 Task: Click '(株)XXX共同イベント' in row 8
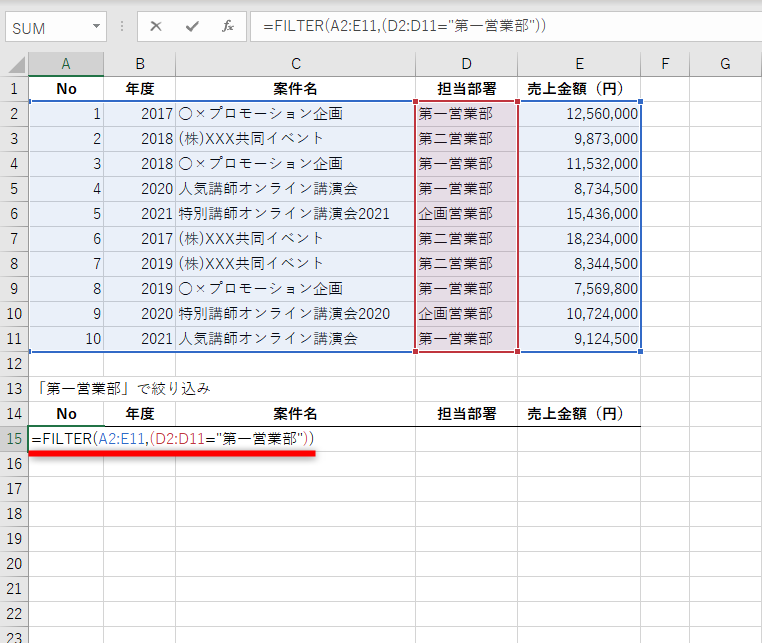tap(295, 264)
